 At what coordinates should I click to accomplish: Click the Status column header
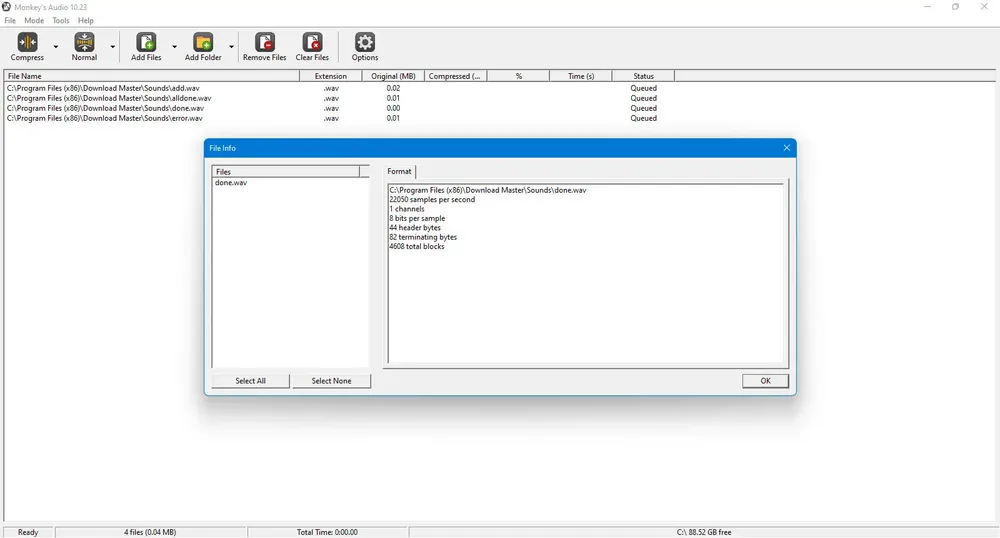click(643, 76)
